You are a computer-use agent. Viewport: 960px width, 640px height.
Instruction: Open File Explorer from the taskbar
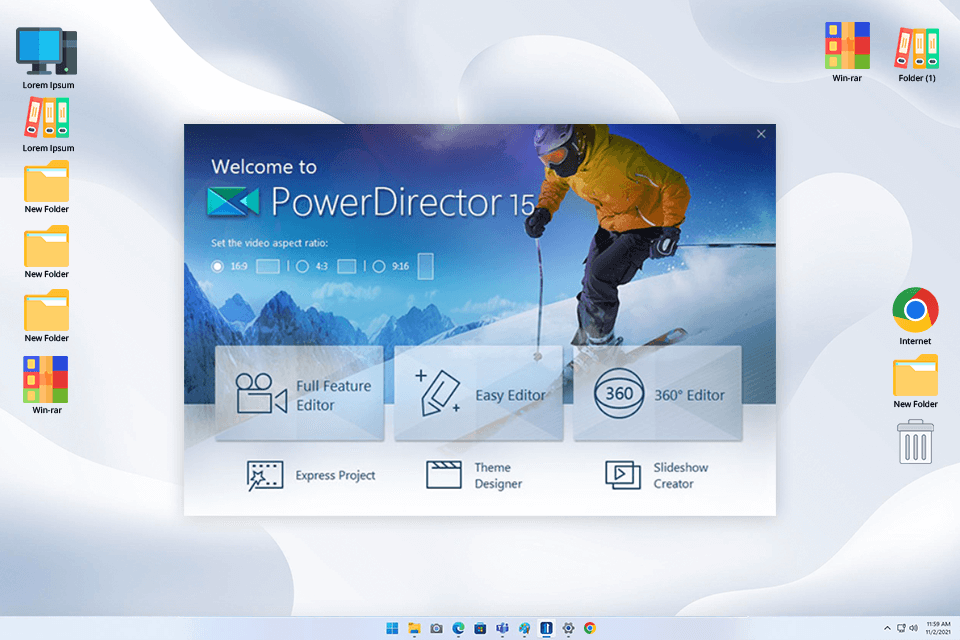[x=414, y=628]
